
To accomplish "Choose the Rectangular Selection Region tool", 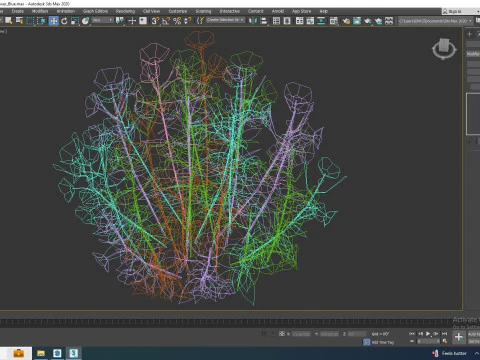I will click(30, 21).
